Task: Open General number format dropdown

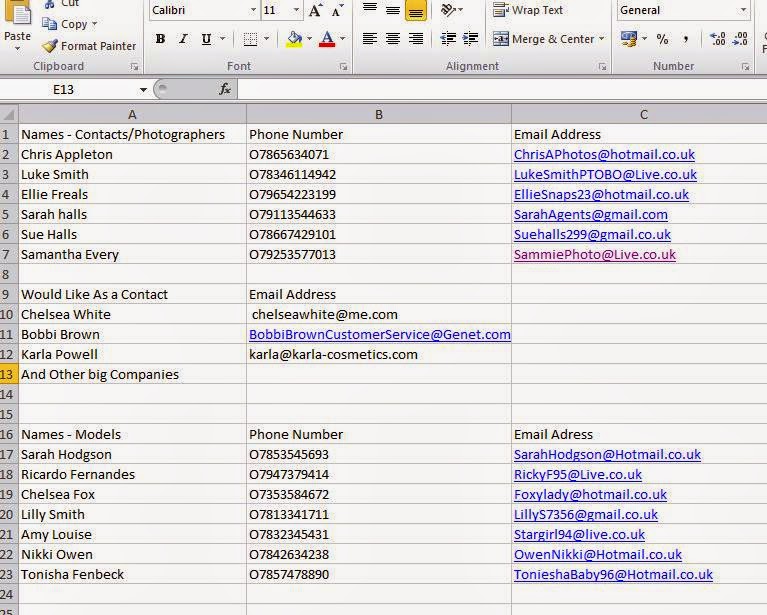Action: (744, 10)
